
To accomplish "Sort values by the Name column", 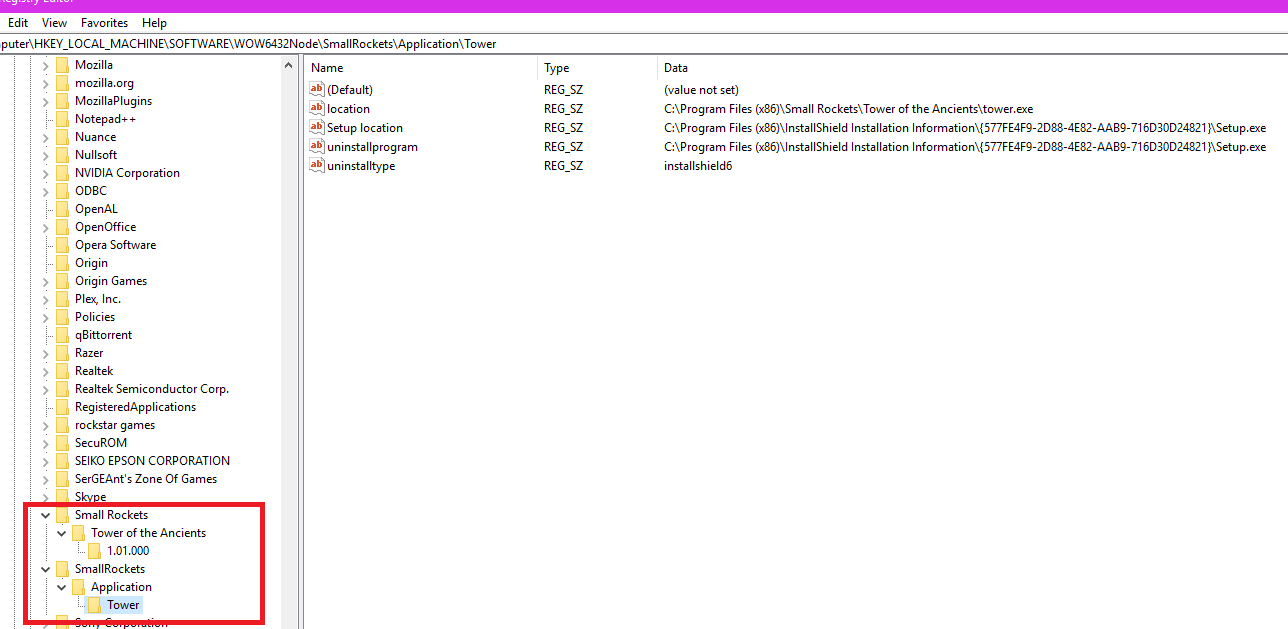I will tap(420, 68).
